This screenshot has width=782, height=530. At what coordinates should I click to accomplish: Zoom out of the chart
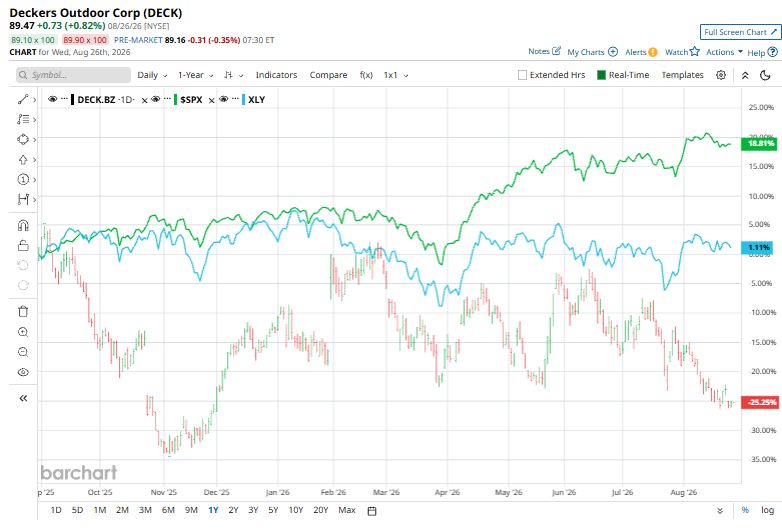pos(23,352)
